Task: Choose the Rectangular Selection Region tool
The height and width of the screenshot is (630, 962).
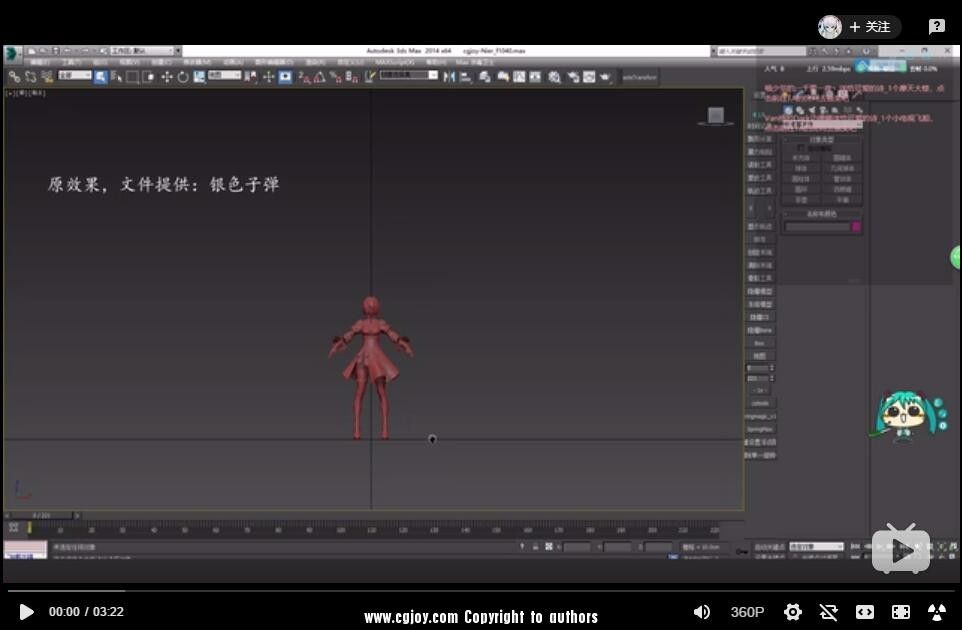Action: pyautogui.click(x=133, y=77)
